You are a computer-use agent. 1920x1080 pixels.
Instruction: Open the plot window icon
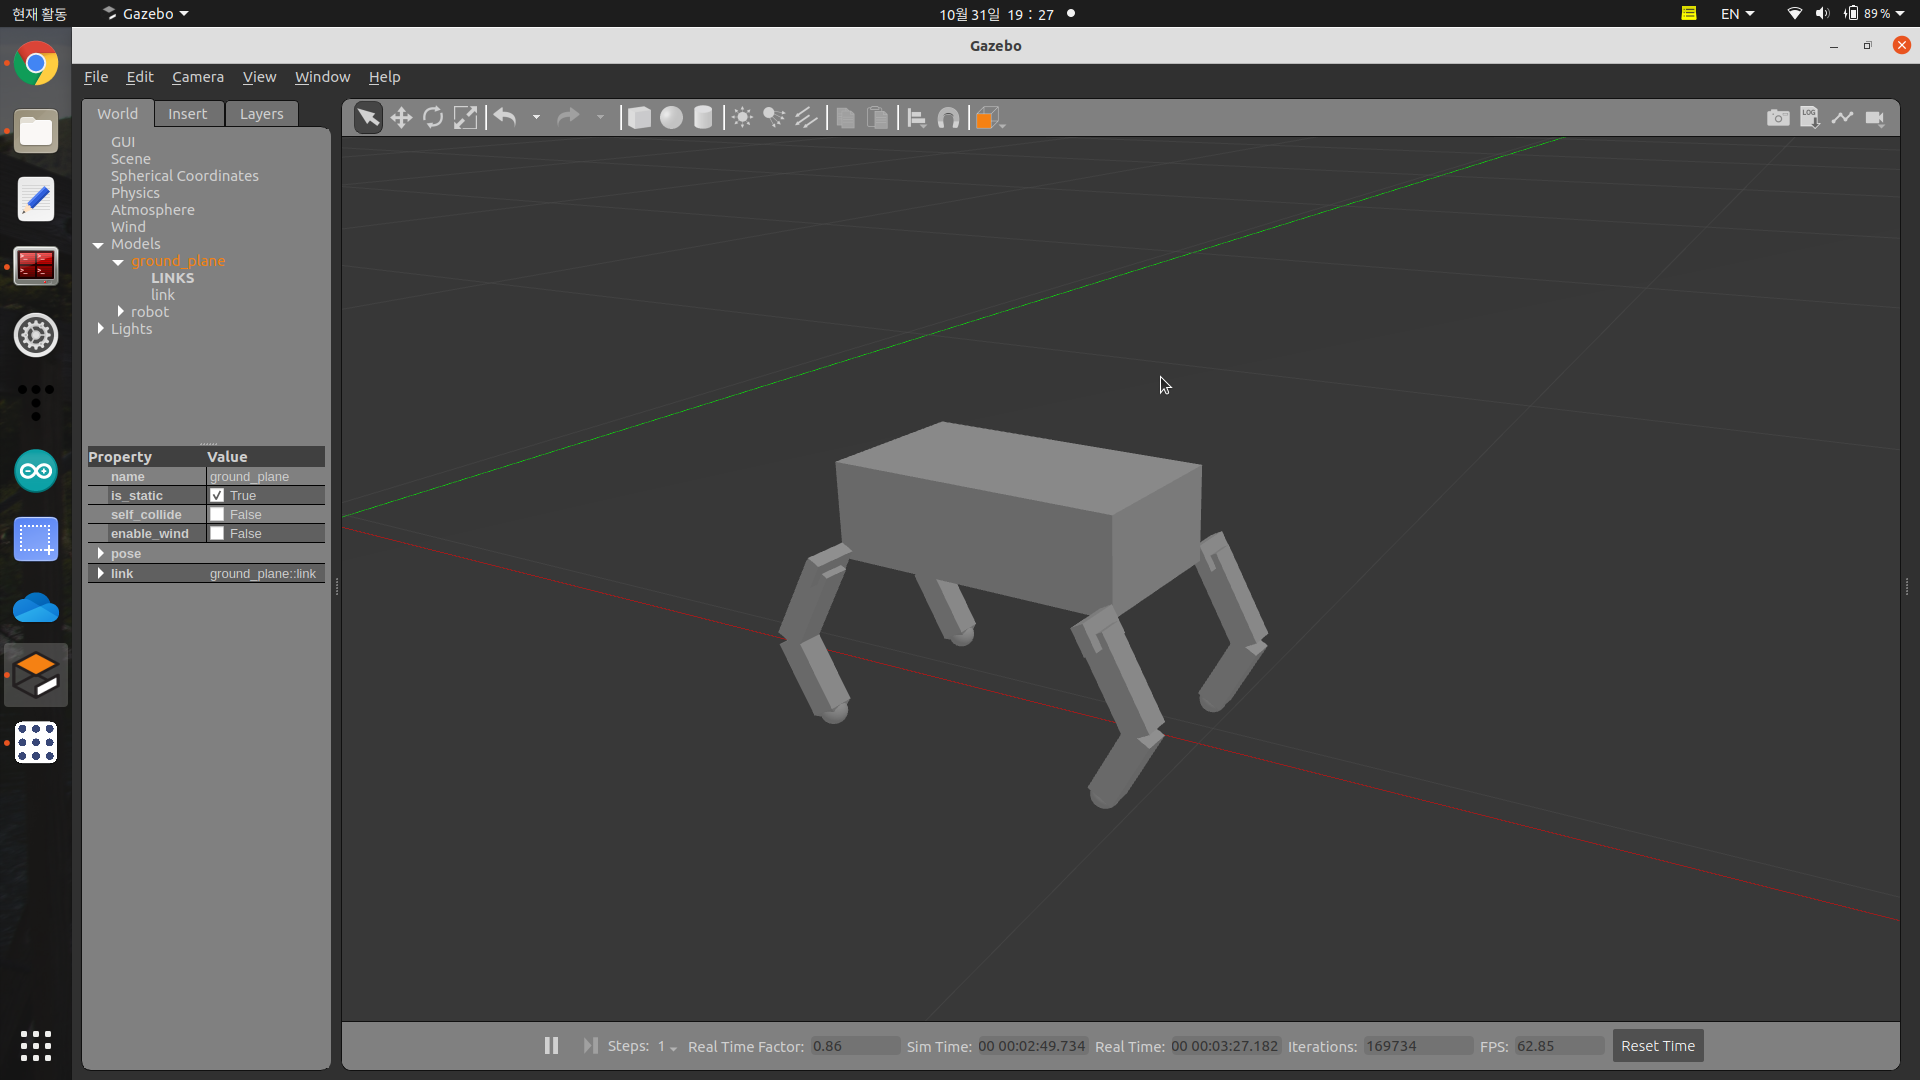coord(1842,118)
